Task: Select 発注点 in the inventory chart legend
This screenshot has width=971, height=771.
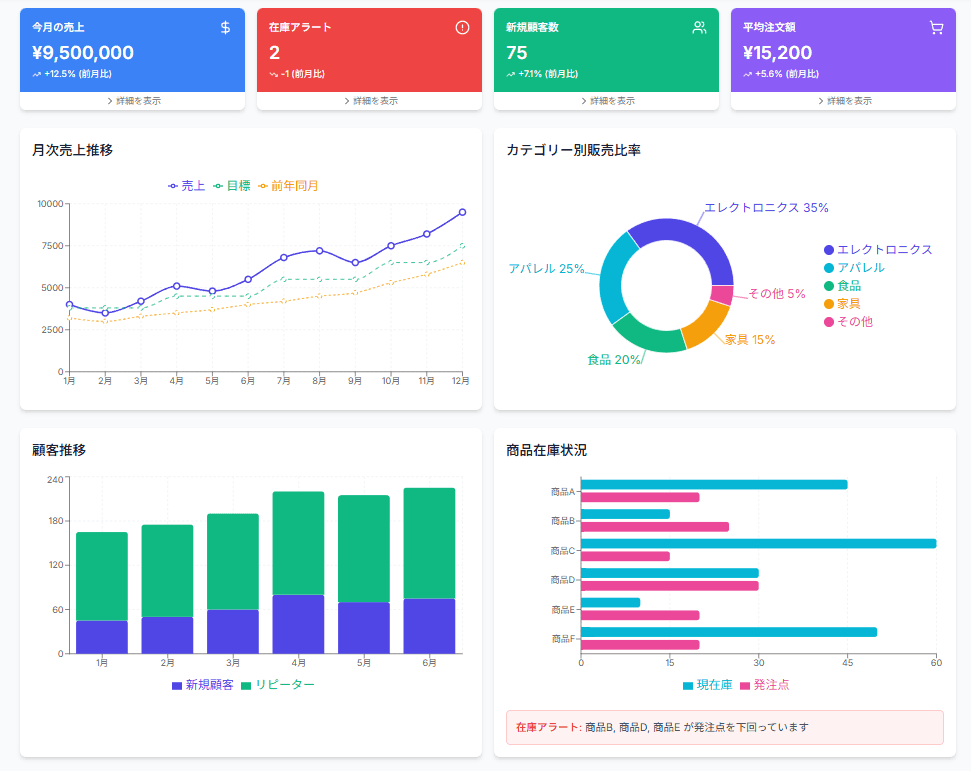Action: [764, 685]
